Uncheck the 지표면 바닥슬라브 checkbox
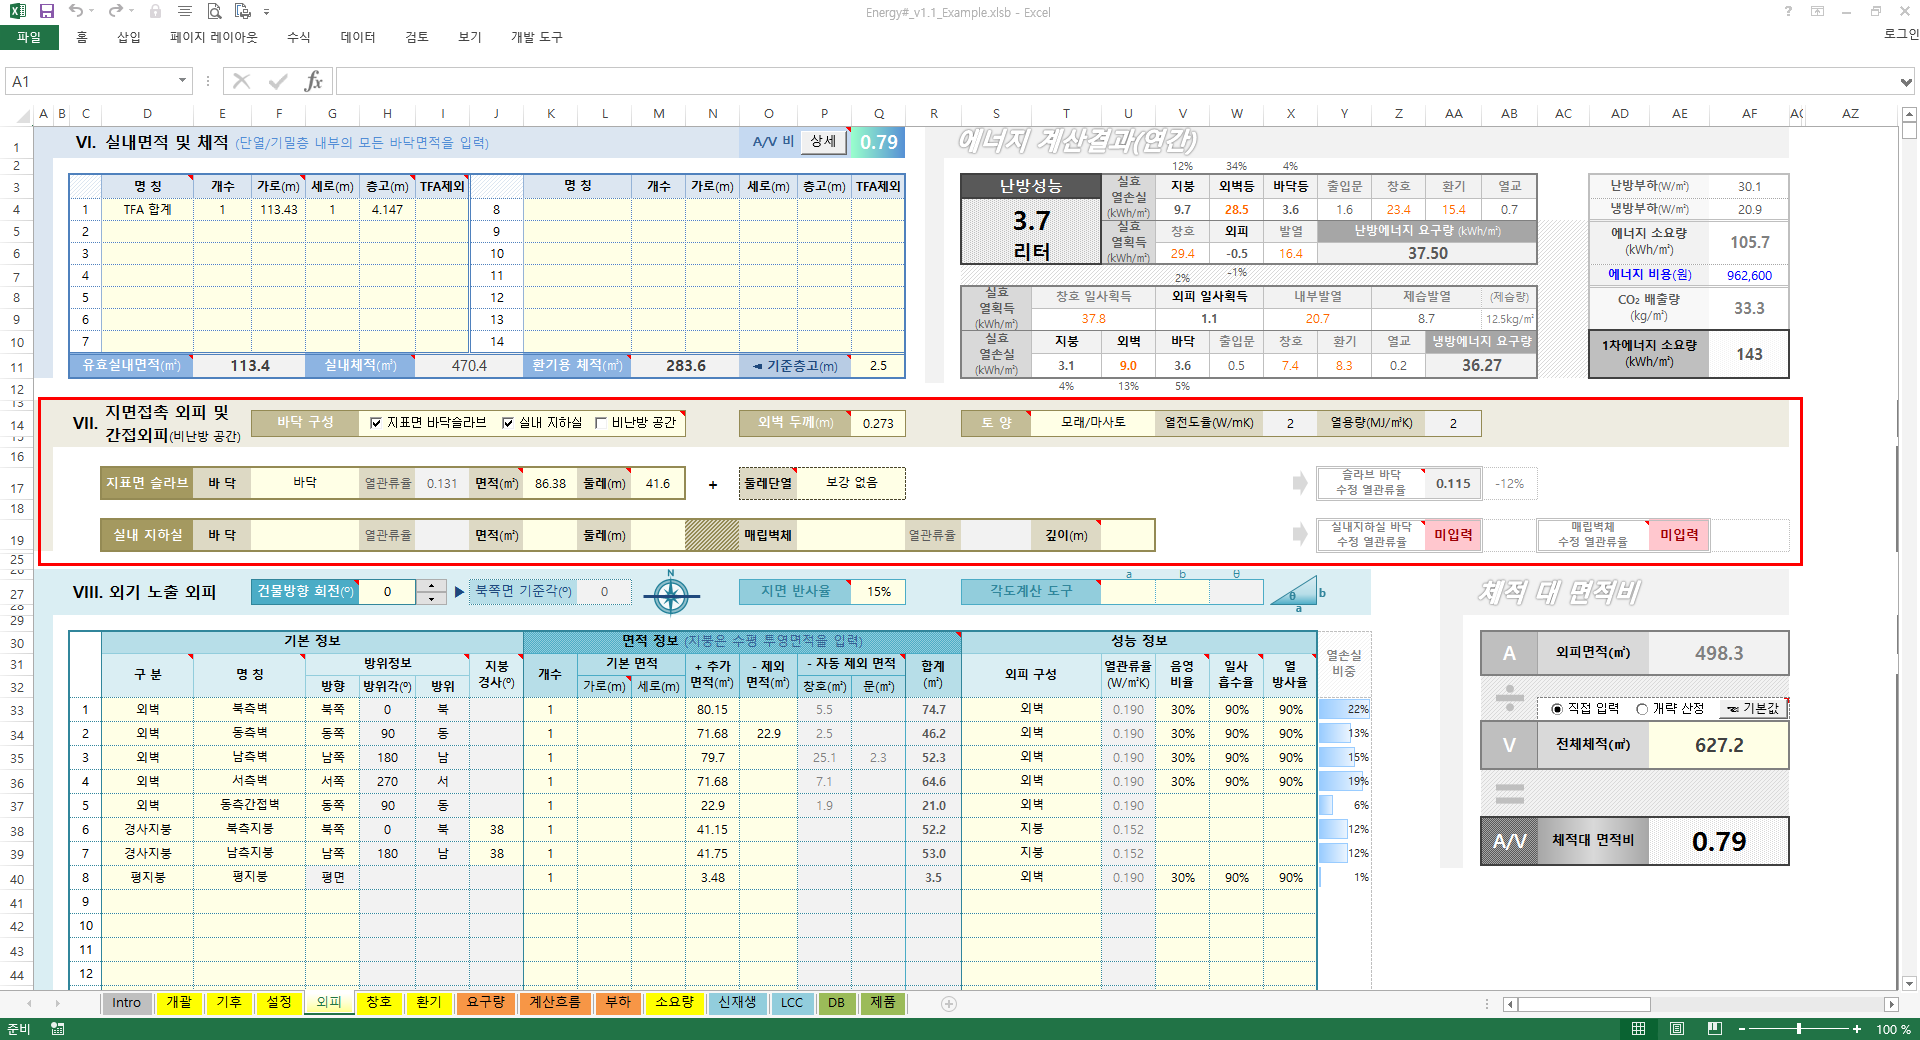Image resolution: width=1920 pixels, height=1040 pixels. tap(376, 423)
